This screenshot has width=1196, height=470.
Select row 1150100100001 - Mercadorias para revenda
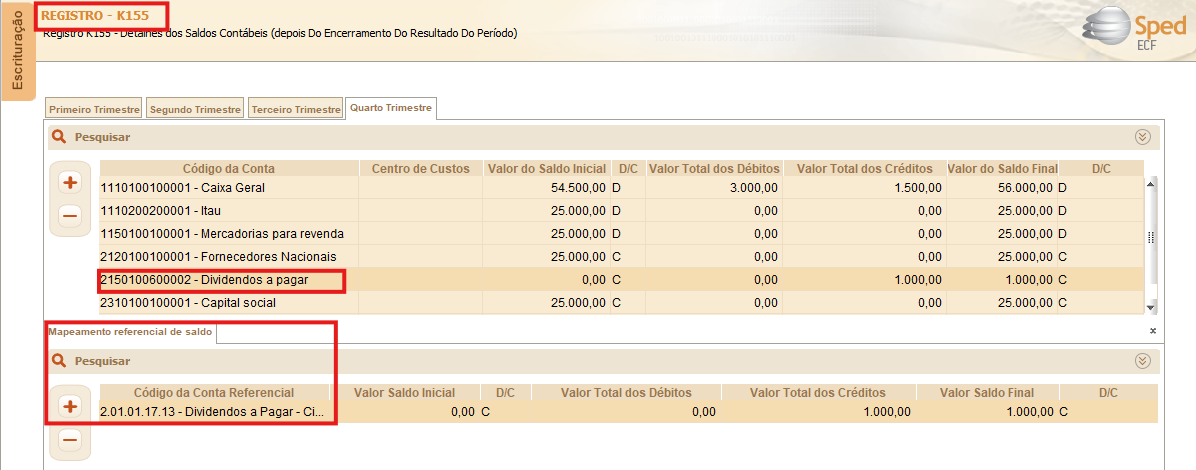(x=622, y=233)
